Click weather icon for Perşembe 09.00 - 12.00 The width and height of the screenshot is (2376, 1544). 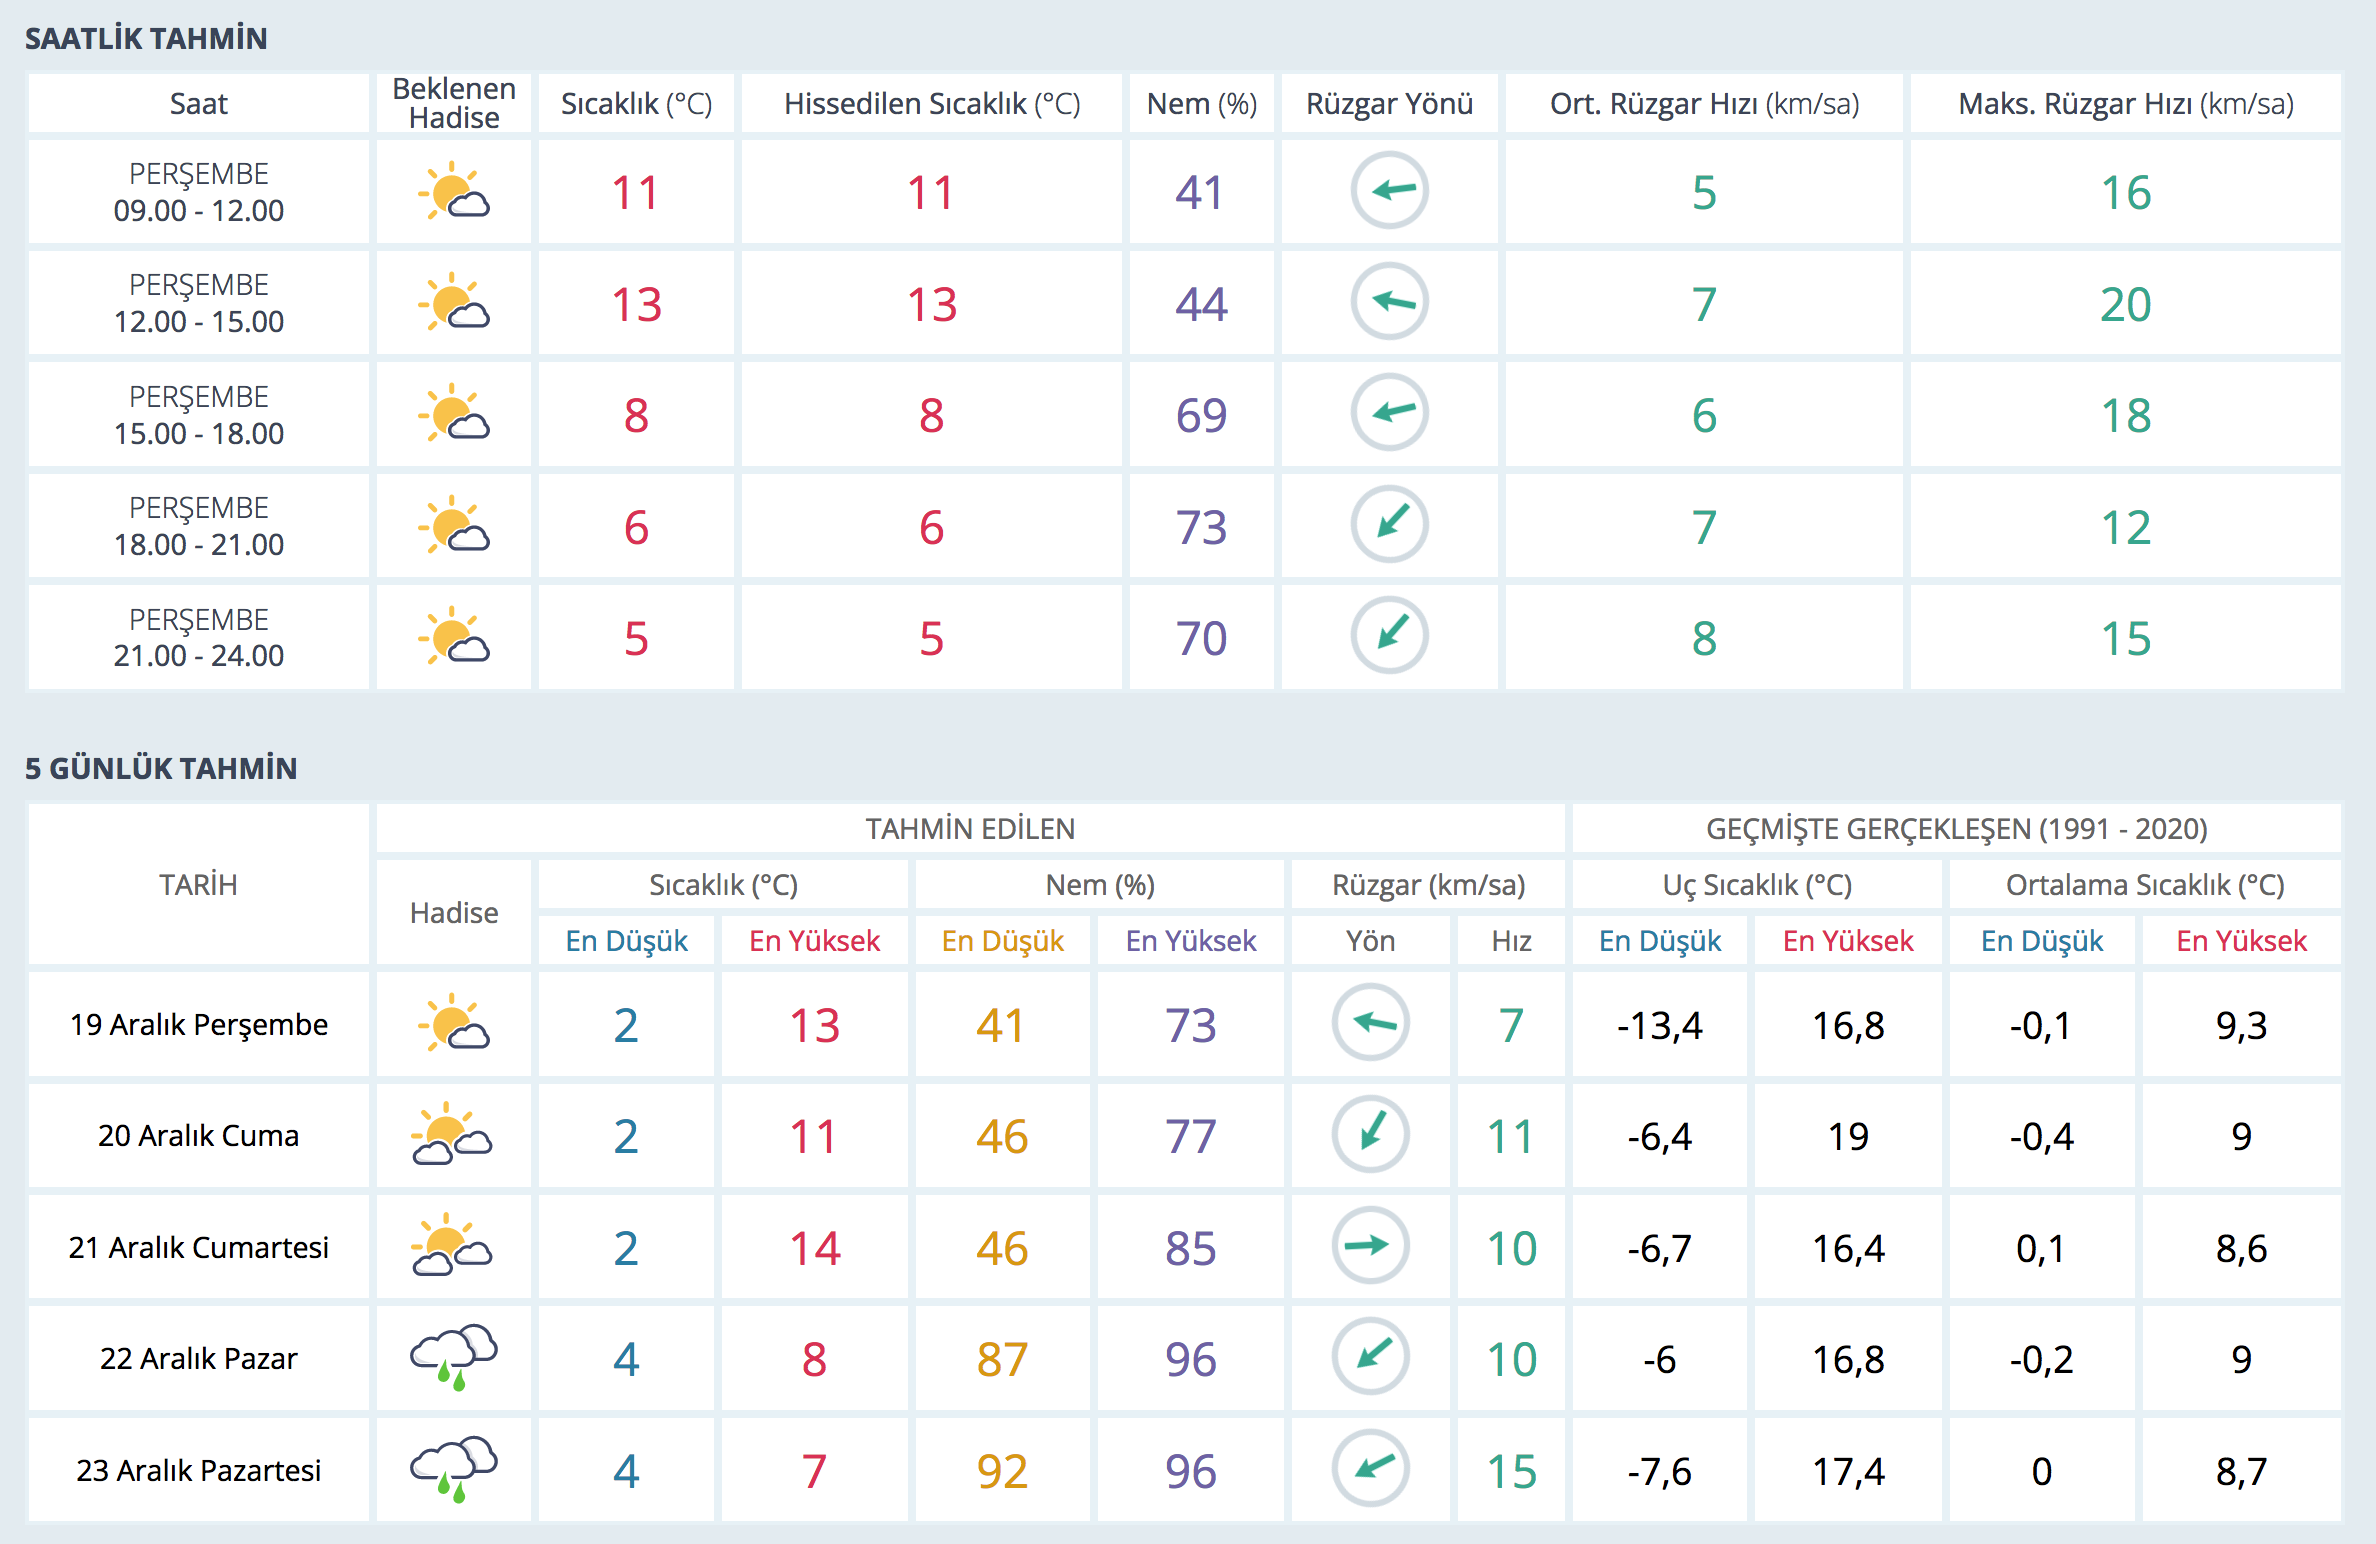point(453,191)
